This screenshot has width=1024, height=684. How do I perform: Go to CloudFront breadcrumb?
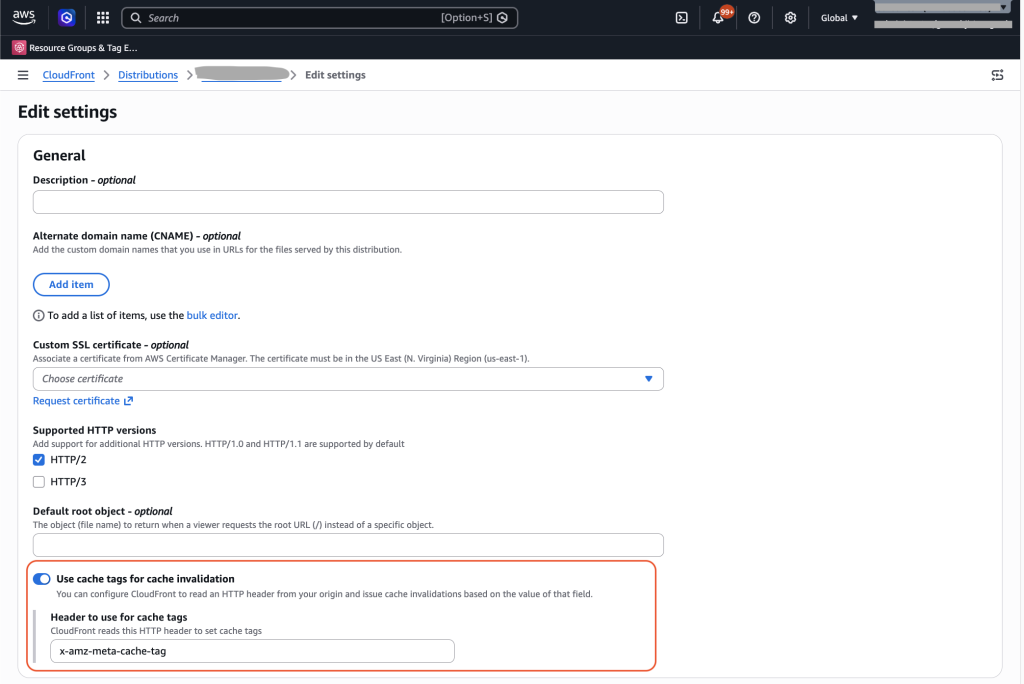click(x=69, y=75)
